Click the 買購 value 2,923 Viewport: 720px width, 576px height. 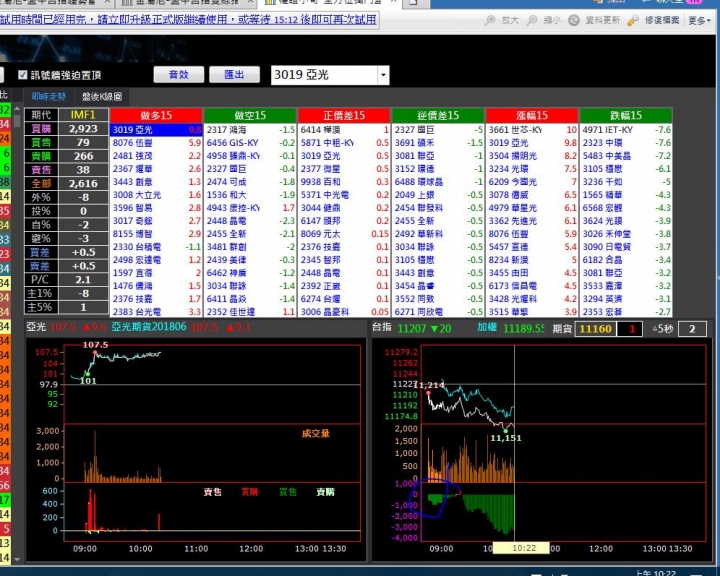pyautogui.click(x=83, y=129)
